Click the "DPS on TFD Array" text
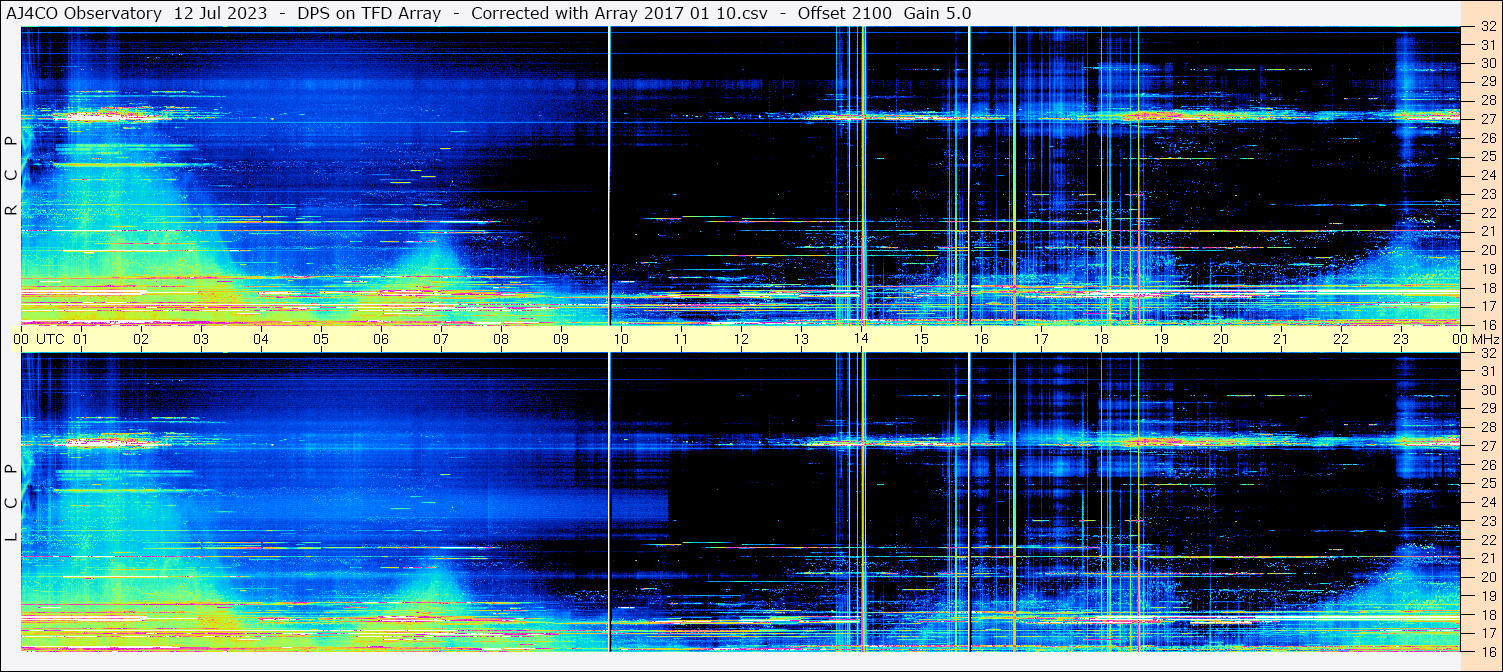The image size is (1503, 672). click(x=369, y=13)
